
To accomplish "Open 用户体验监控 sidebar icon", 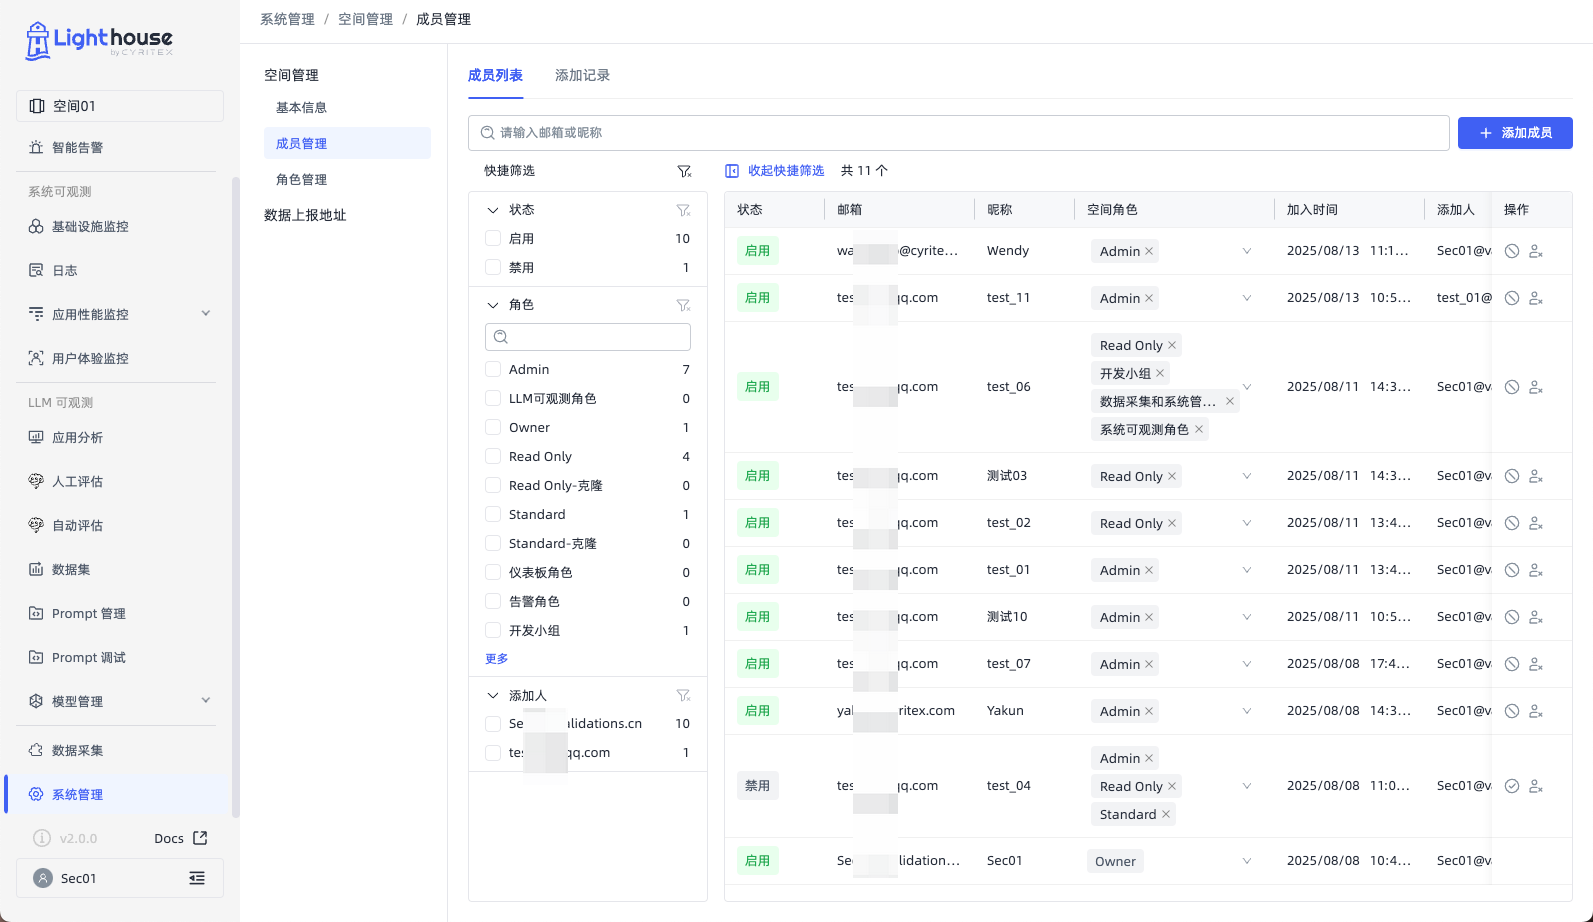I will (36, 358).
